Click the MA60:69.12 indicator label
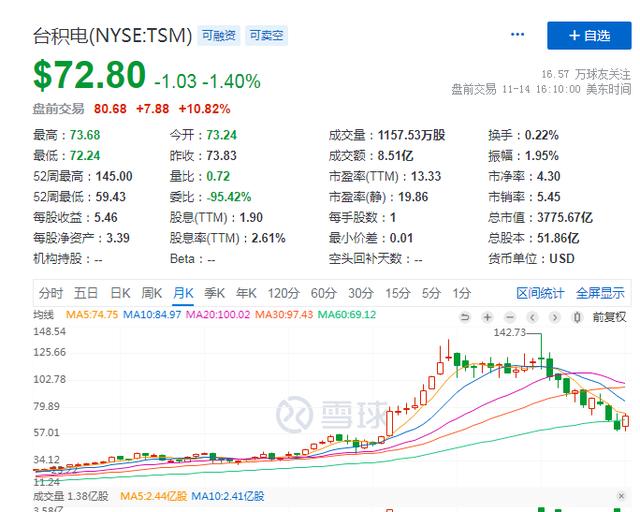The width and height of the screenshot is (640, 512). pyautogui.click(x=347, y=314)
